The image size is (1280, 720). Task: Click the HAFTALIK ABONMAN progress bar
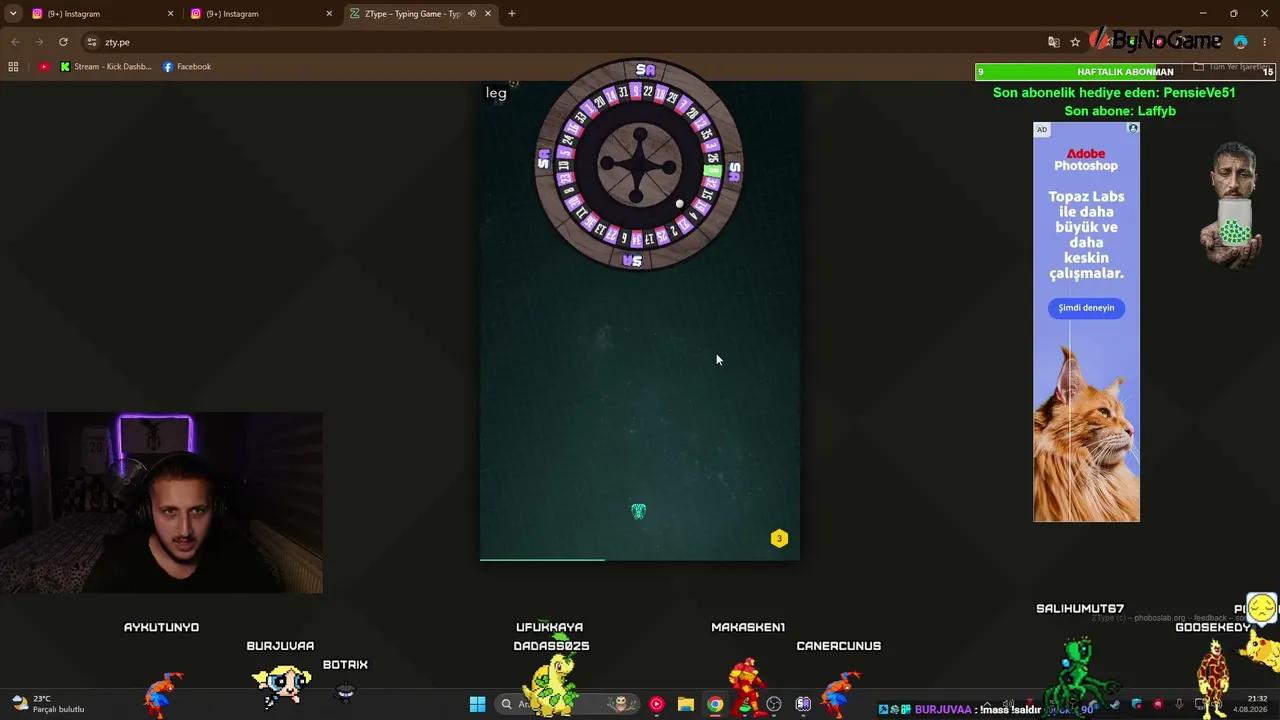pyautogui.click(x=1125, y=72)
